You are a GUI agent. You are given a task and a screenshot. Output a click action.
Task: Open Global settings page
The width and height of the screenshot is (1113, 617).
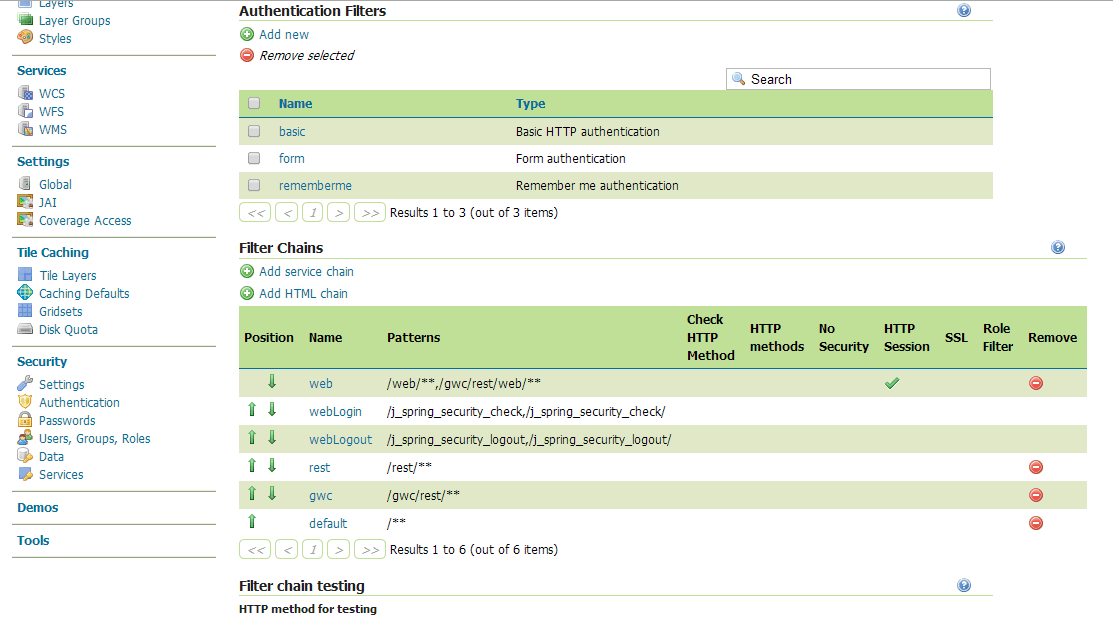click(55, 184)
